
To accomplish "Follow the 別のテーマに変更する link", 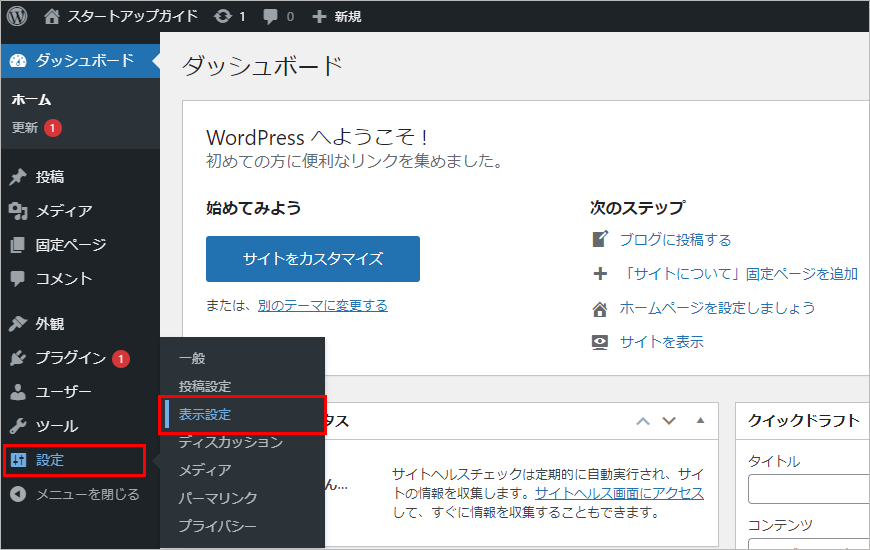I will 323,306.
